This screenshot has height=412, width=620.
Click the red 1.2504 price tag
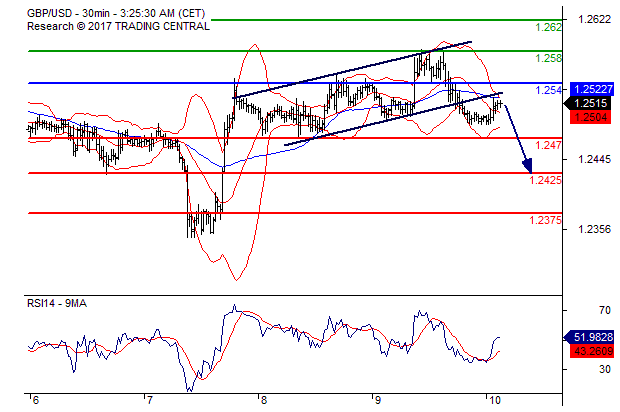click(x=590, y=117)
